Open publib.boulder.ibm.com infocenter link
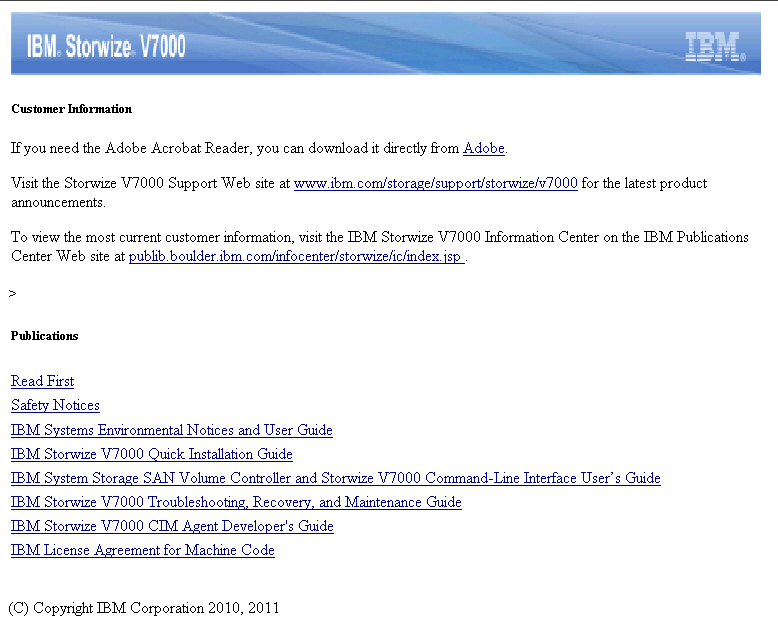 297,256
